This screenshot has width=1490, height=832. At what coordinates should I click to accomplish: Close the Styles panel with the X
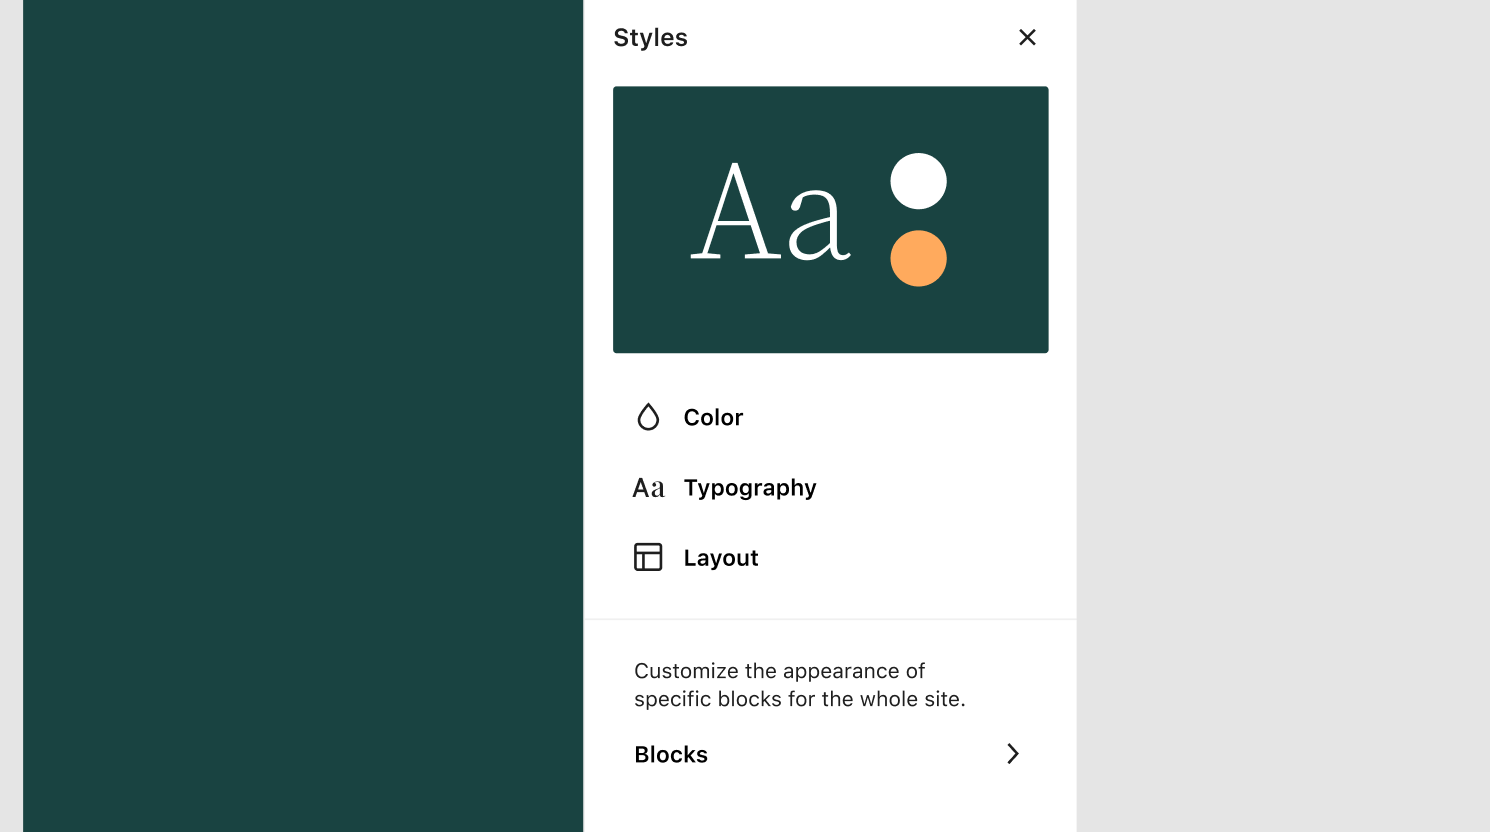1027,37
